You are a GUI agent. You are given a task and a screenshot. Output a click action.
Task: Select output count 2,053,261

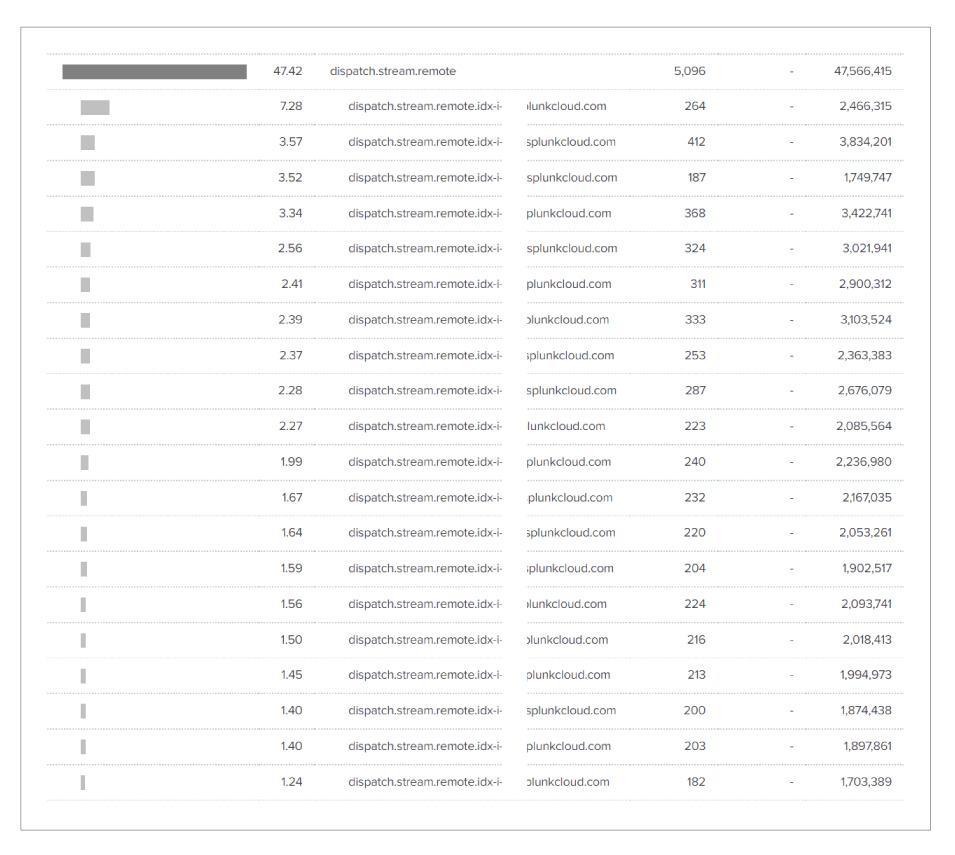coord(865,533)
